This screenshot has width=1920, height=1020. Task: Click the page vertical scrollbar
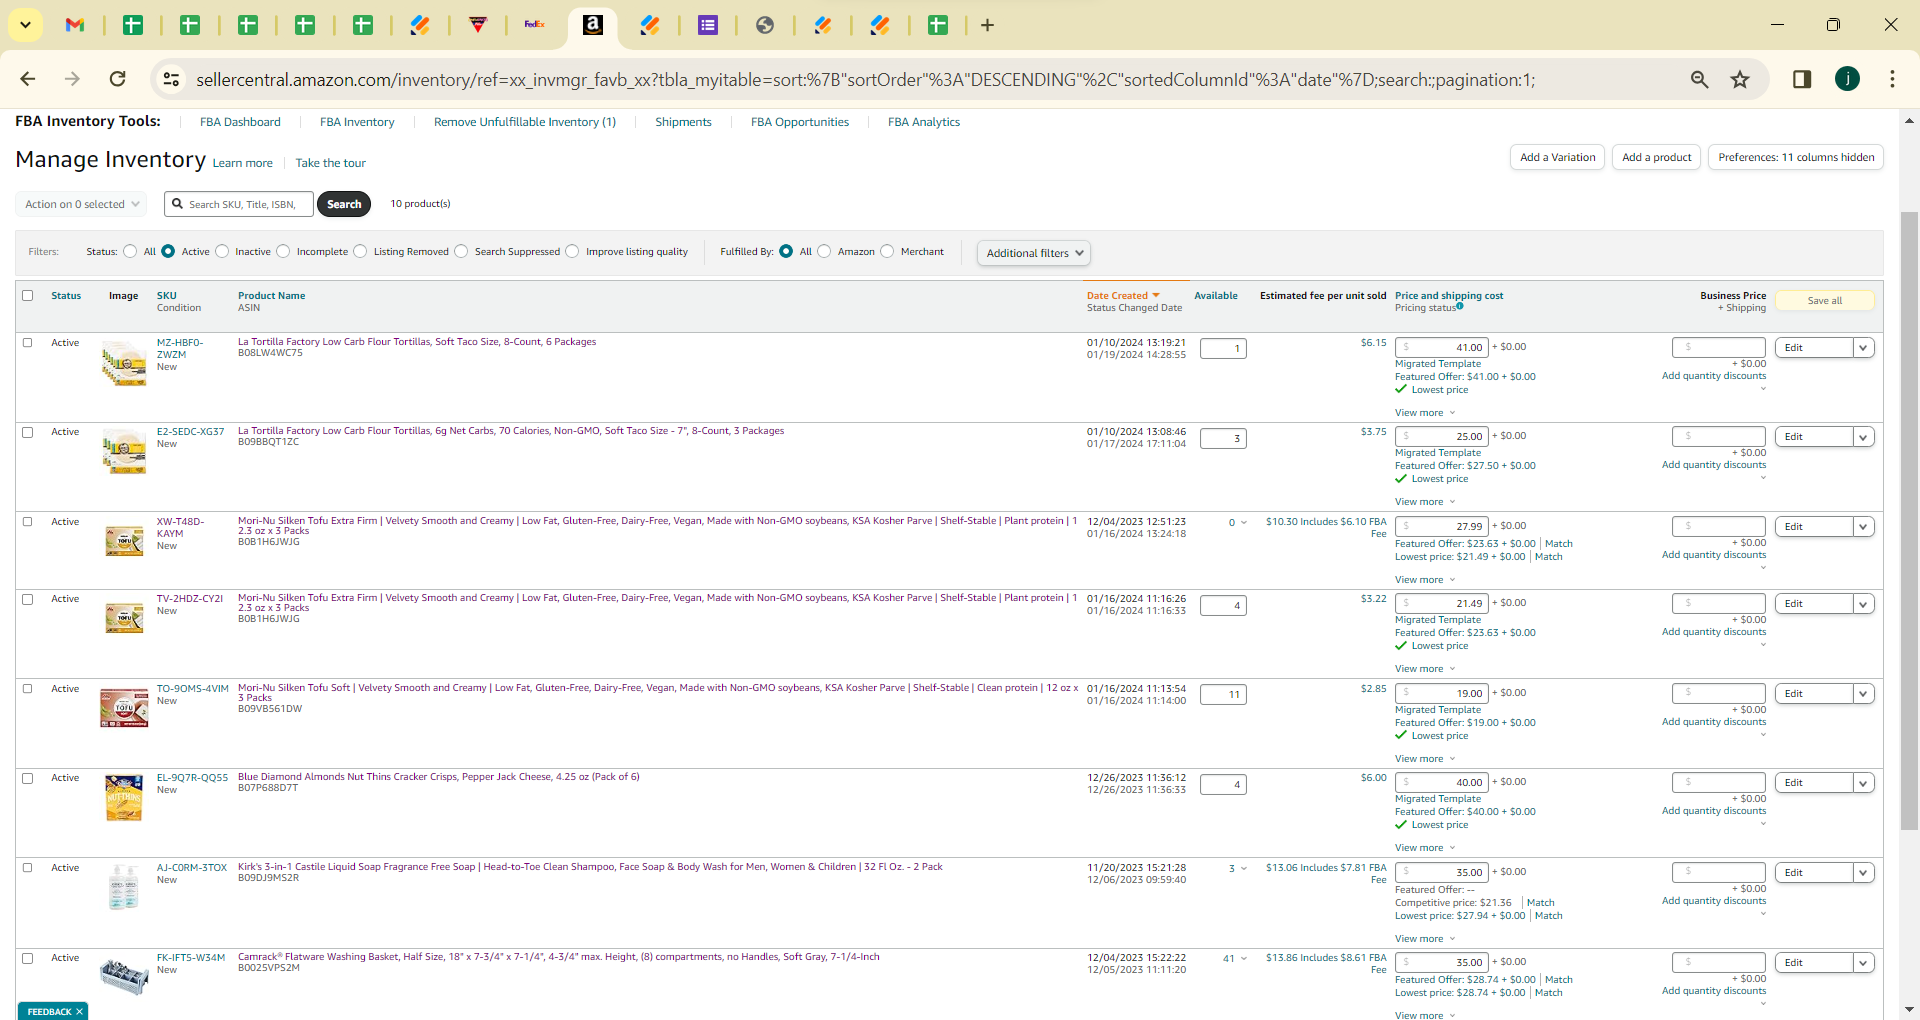pos(1909,520)
